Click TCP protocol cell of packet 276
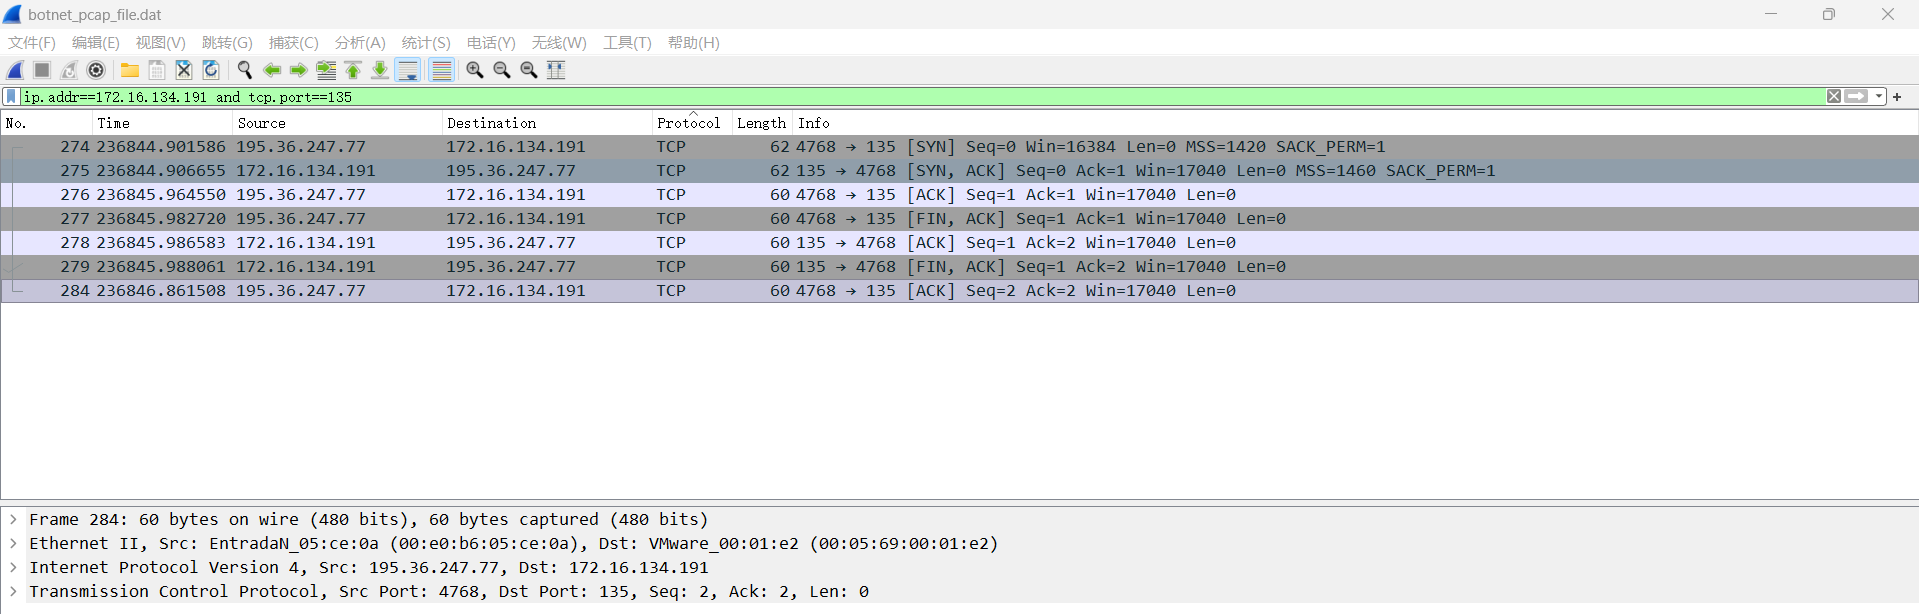Image resolution: width=1919 pixels, height=614 pixels. click(671, 195)
